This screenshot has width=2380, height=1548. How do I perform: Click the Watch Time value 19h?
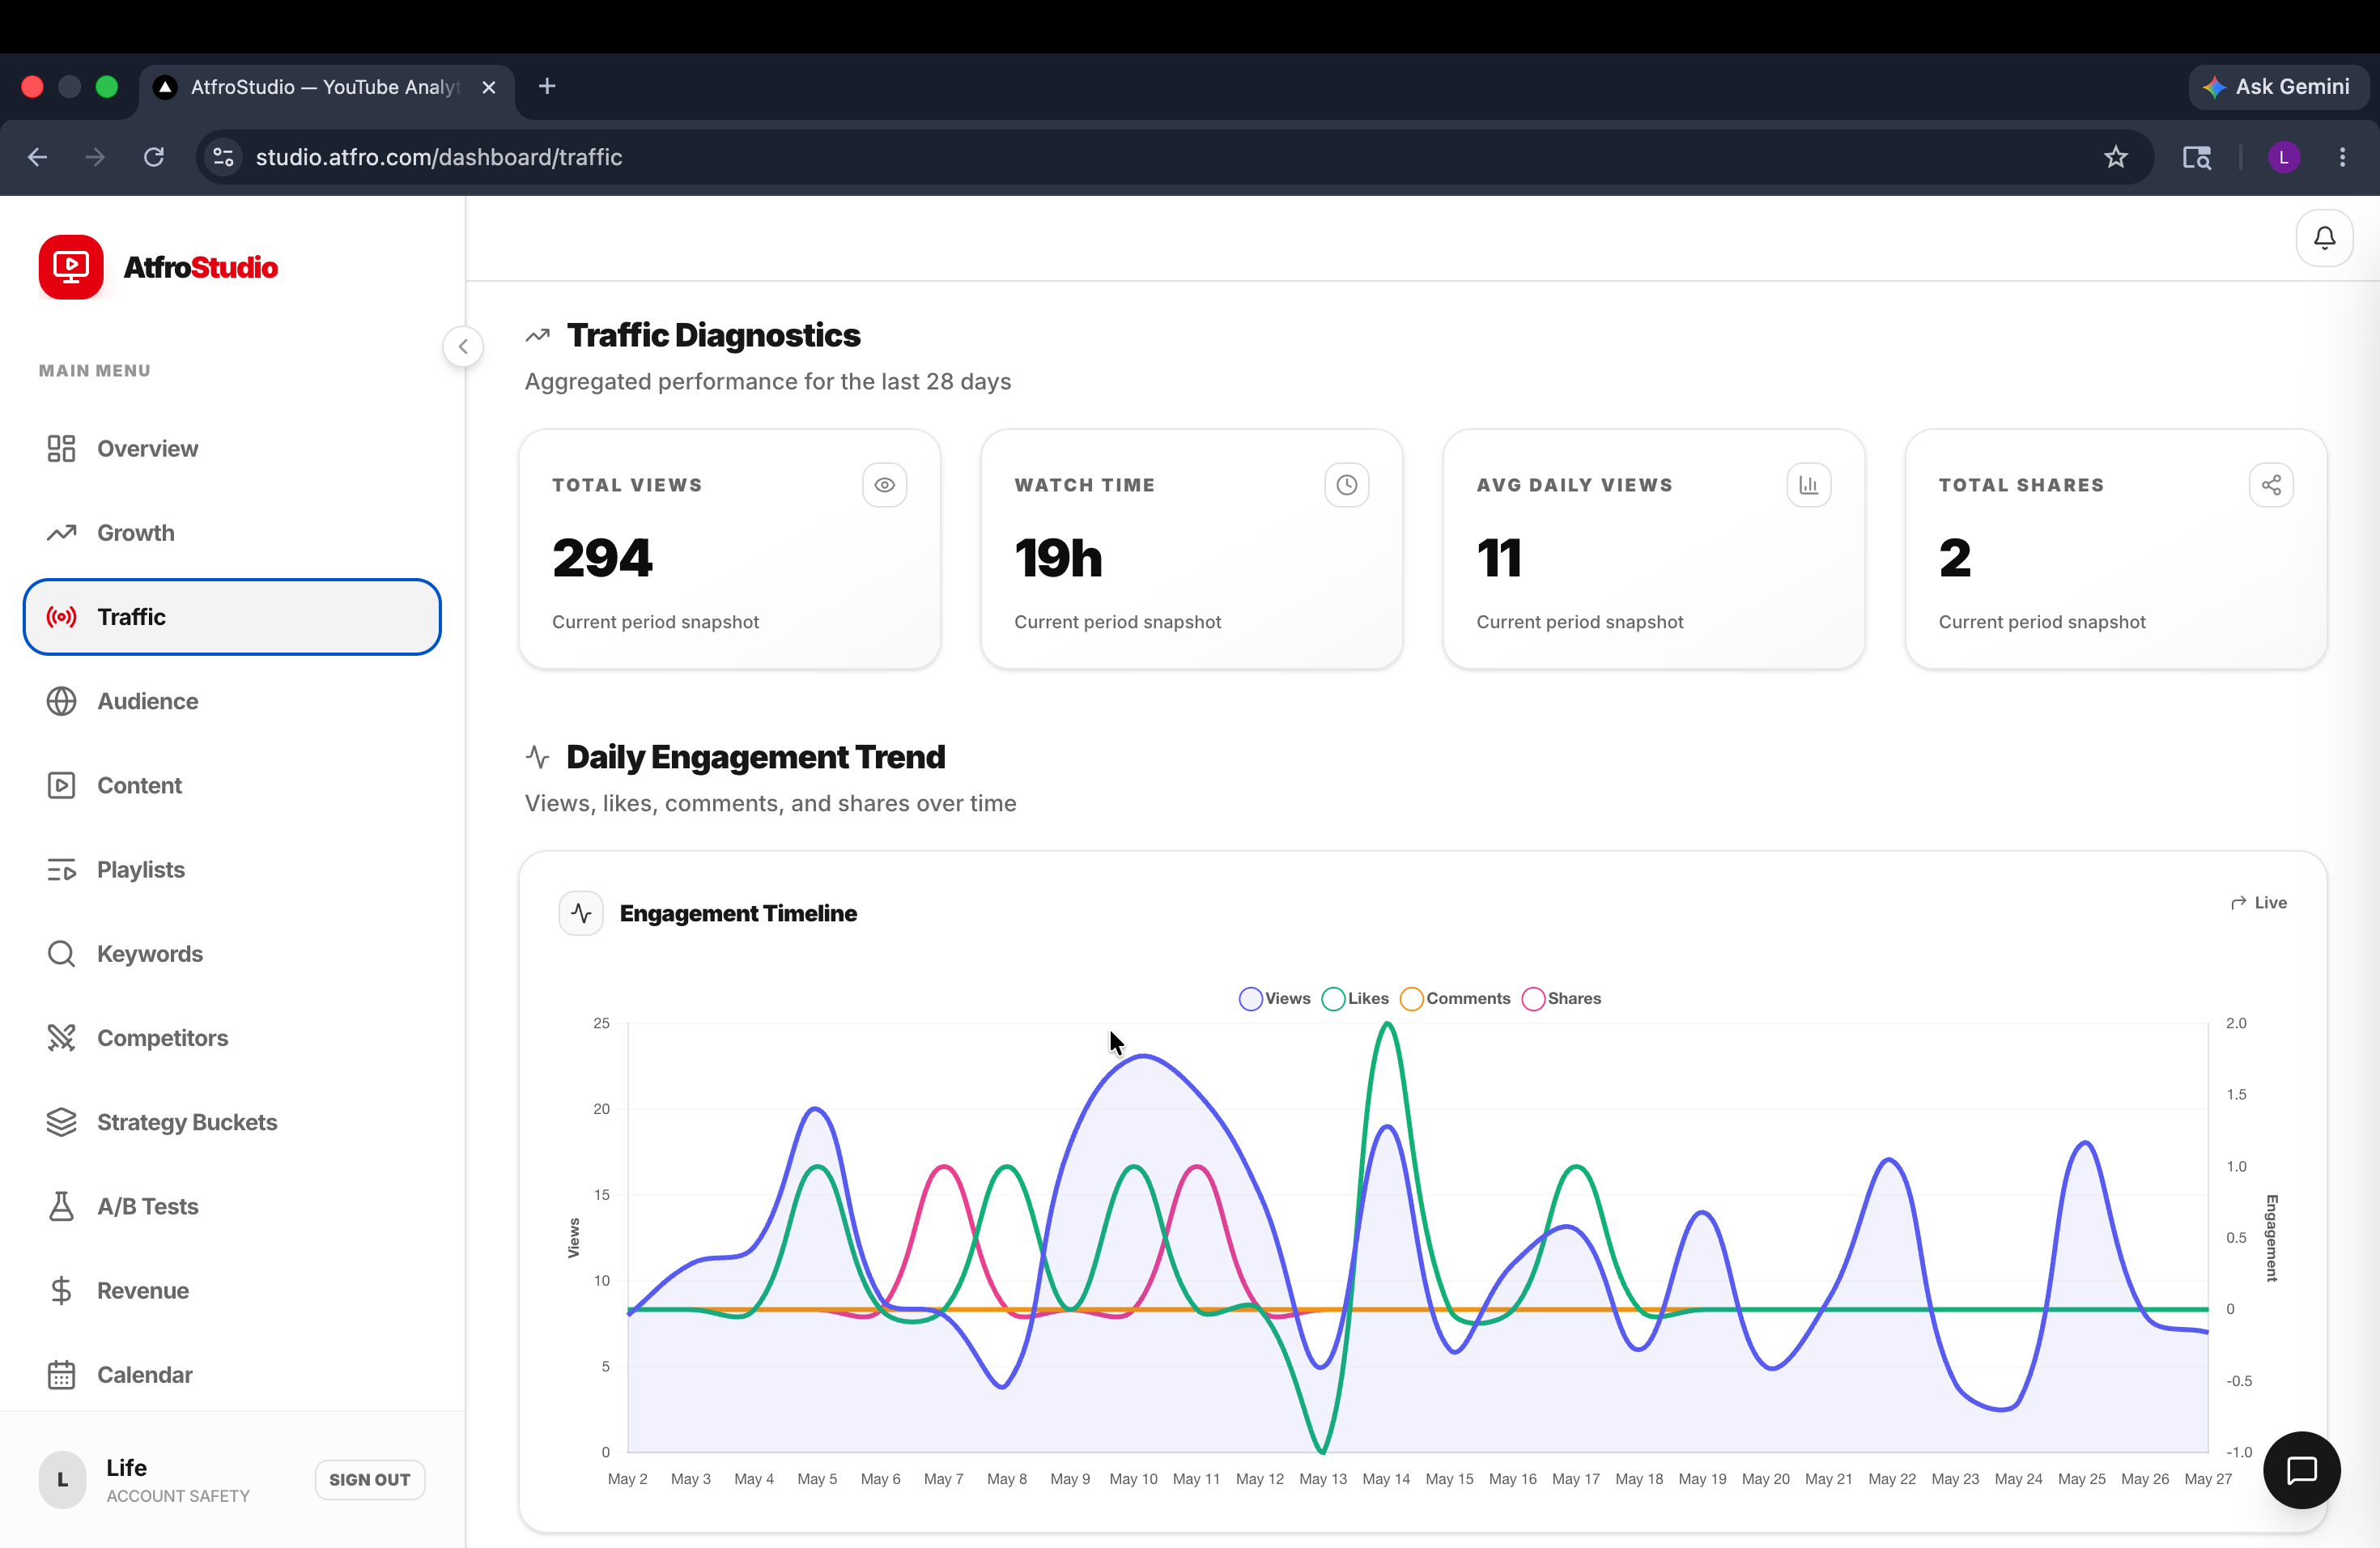pos(1058,558)
